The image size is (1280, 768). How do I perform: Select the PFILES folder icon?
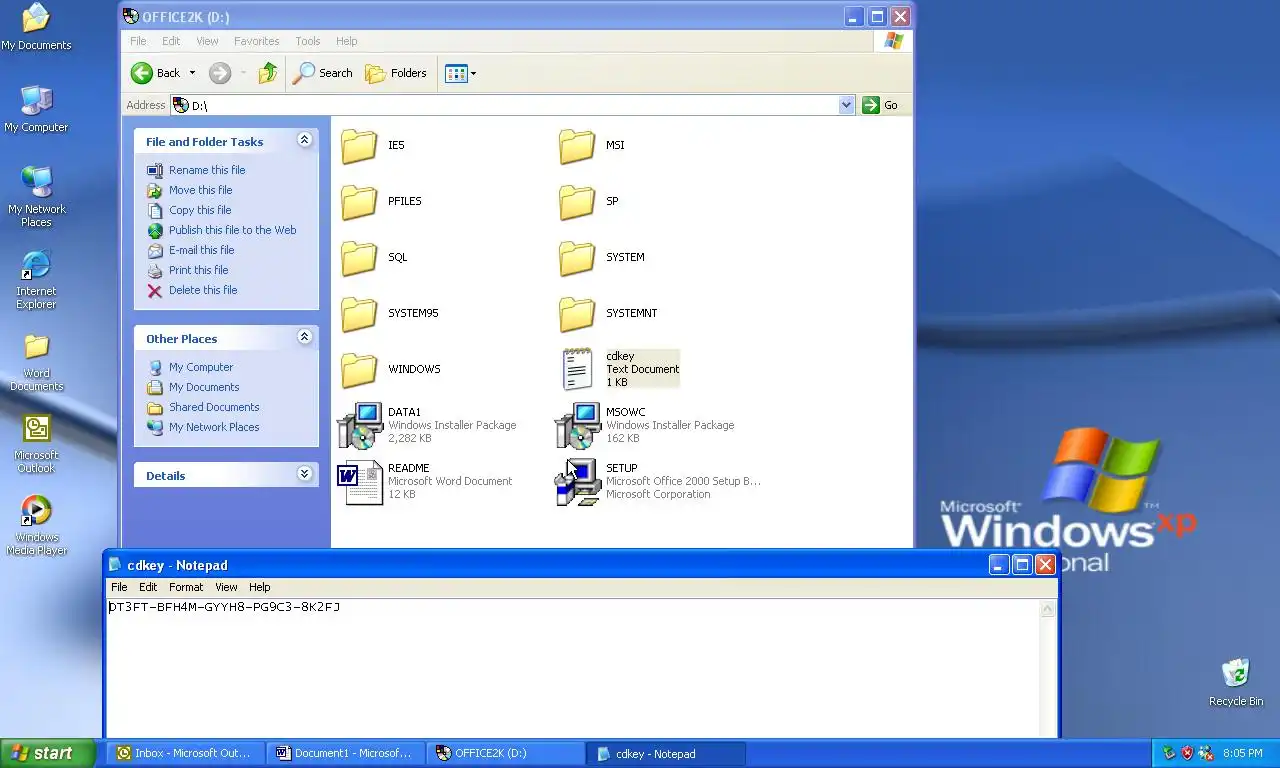[359, 202]
